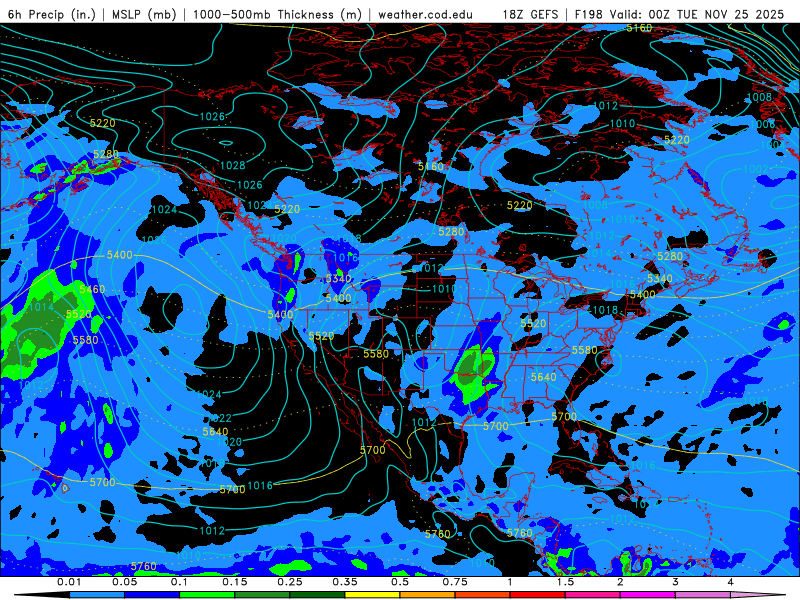Select the red-orange 0.75 legend swatch

point(483,595)
